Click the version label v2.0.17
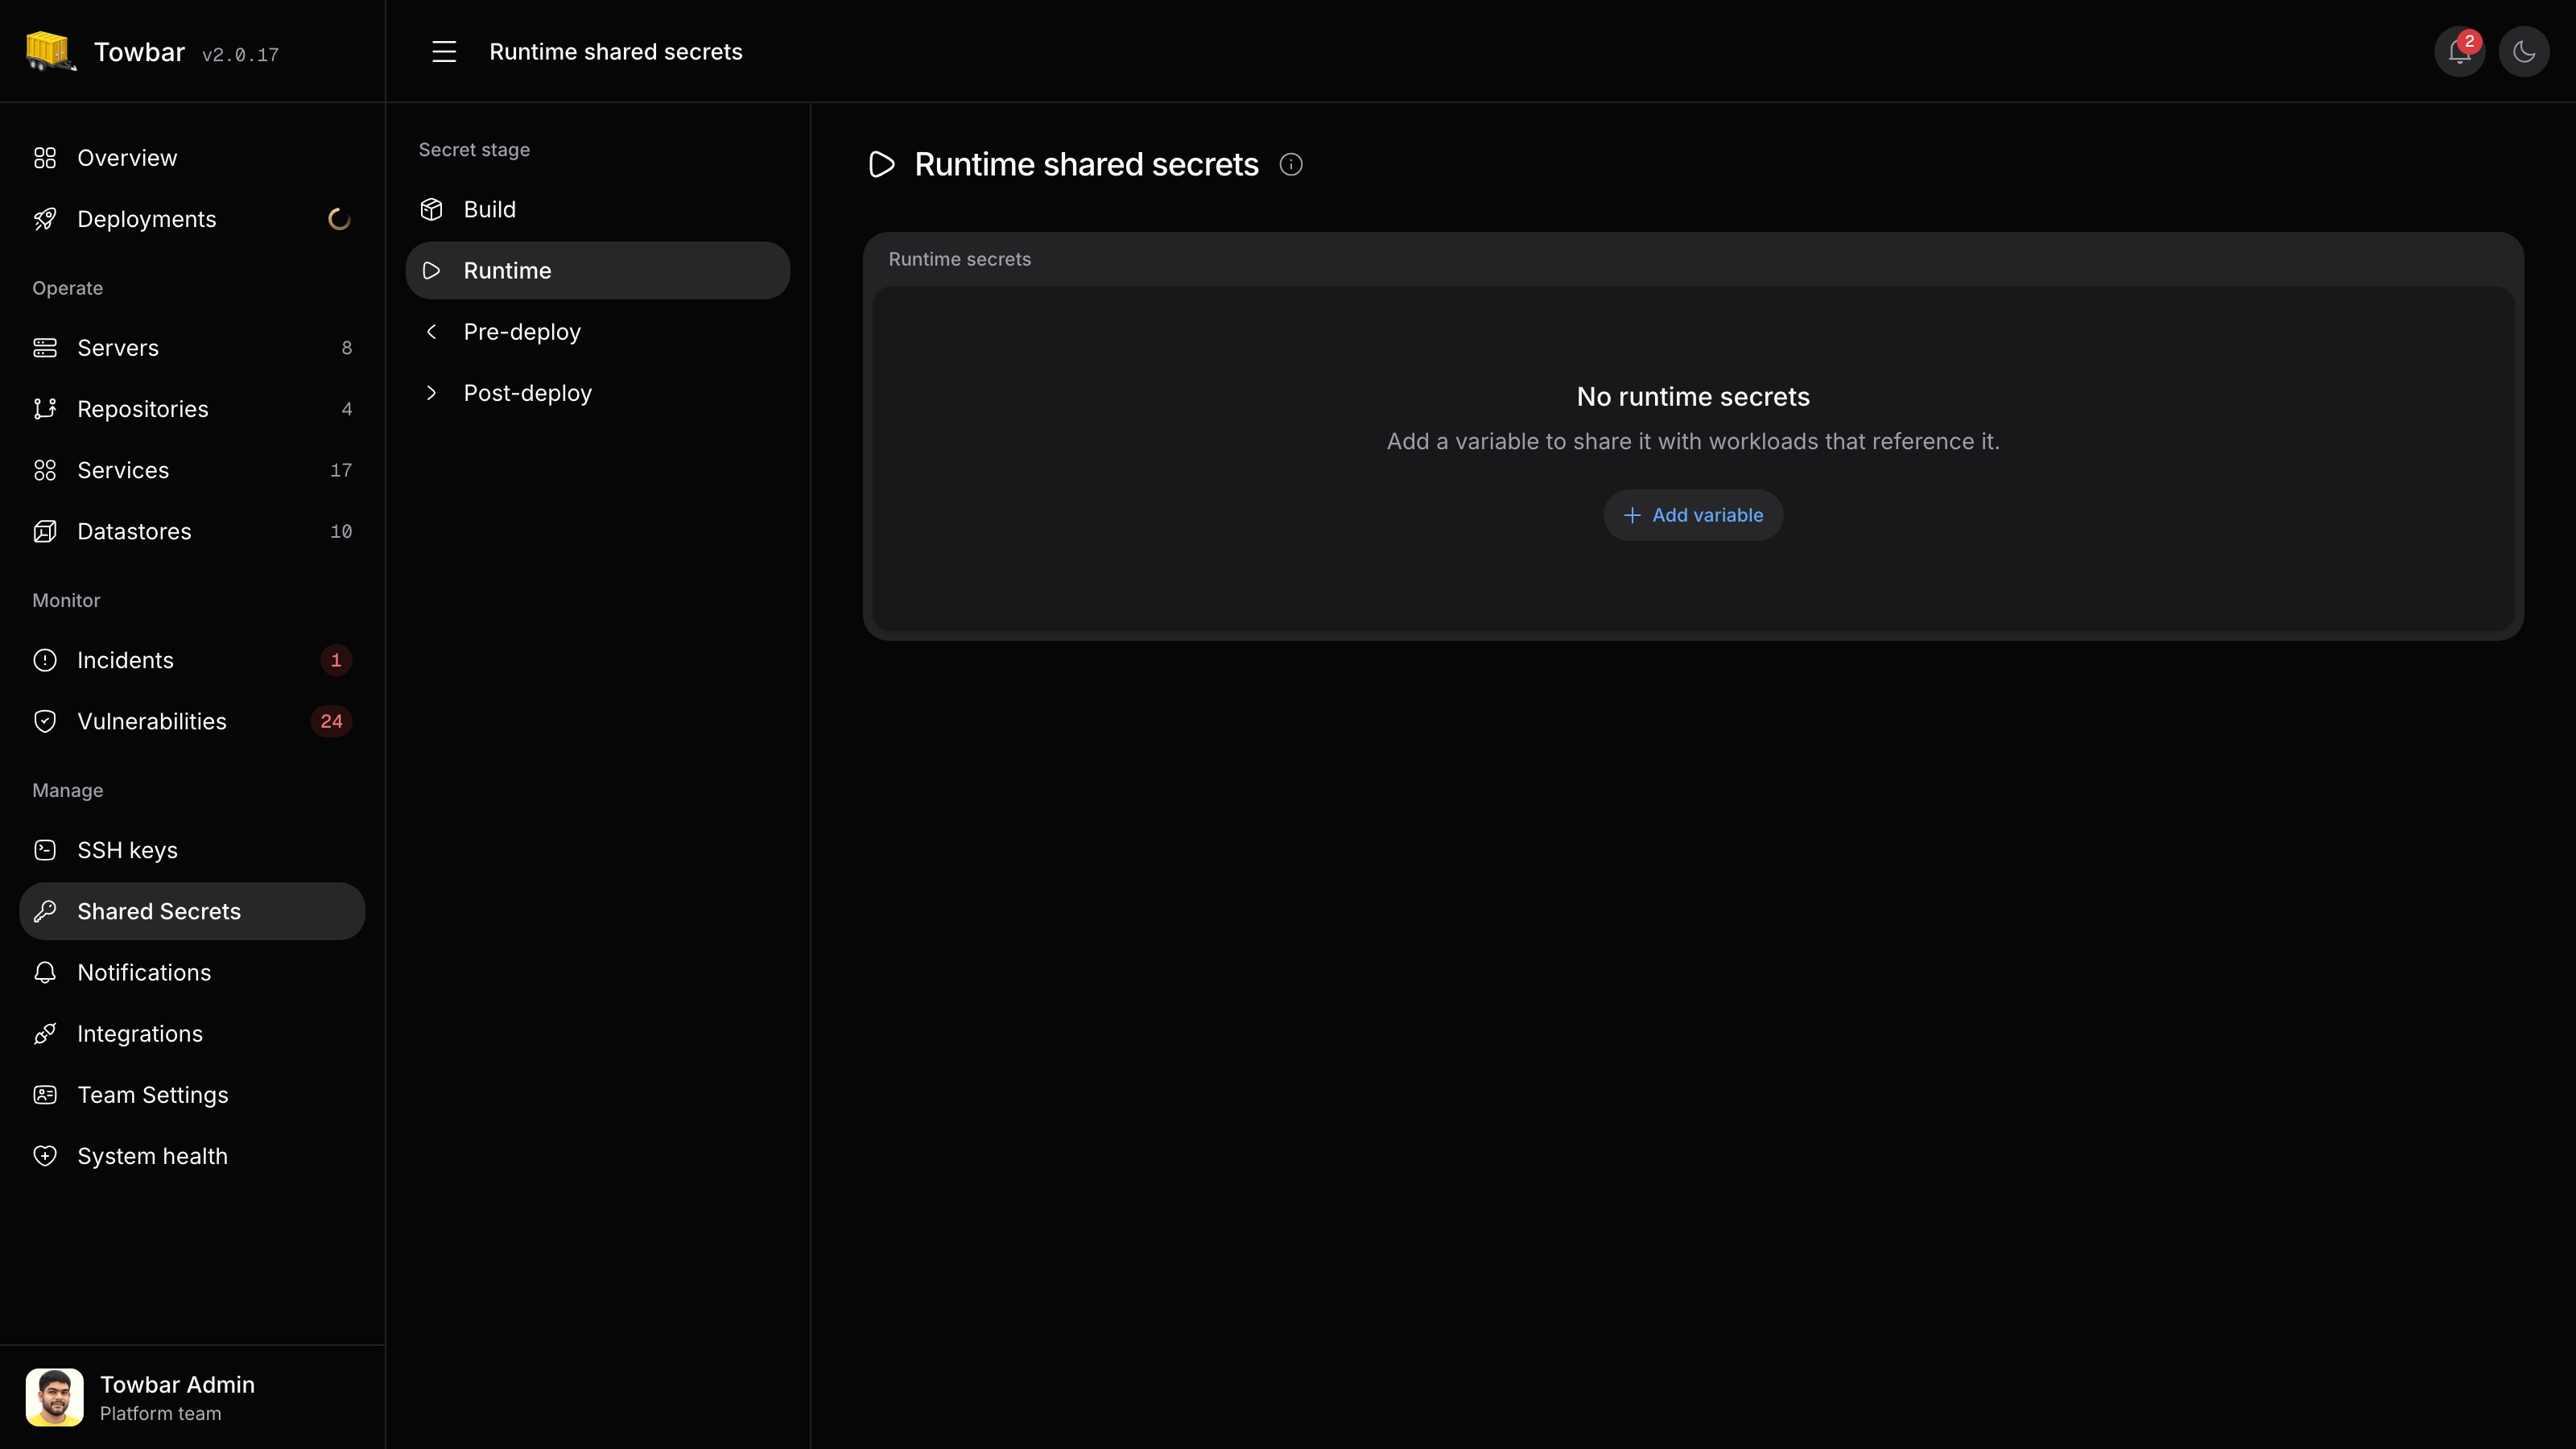The image size is (2576, 1449). [x=240, y=55]
